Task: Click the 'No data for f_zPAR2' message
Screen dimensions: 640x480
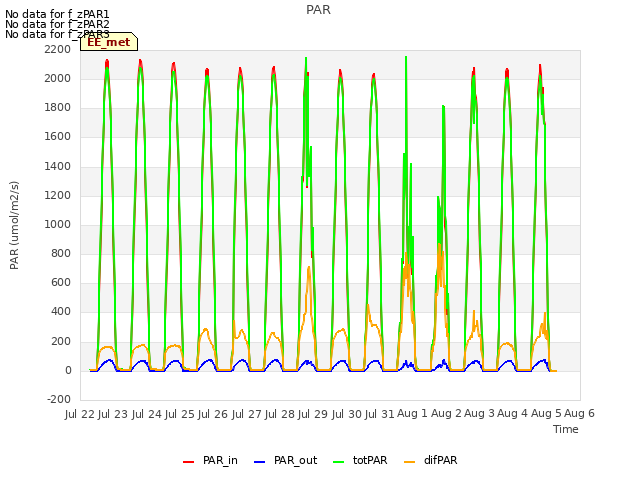Action: [x=57, y=24]
